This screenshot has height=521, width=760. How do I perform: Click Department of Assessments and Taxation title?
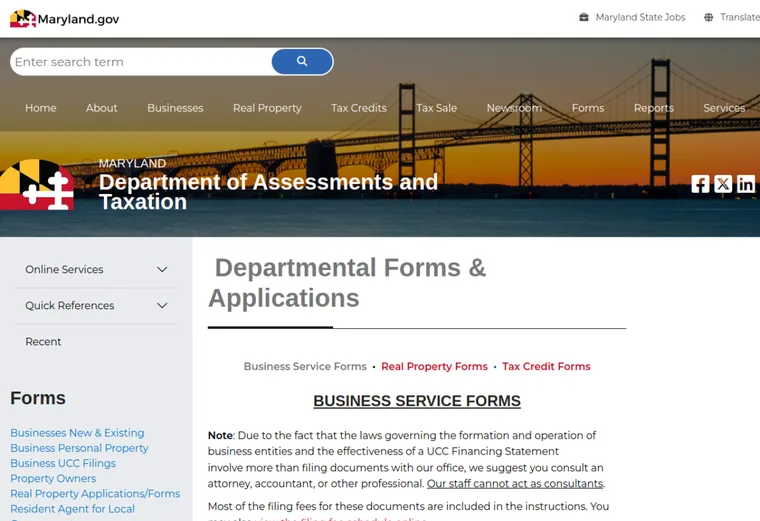[268, 192]
